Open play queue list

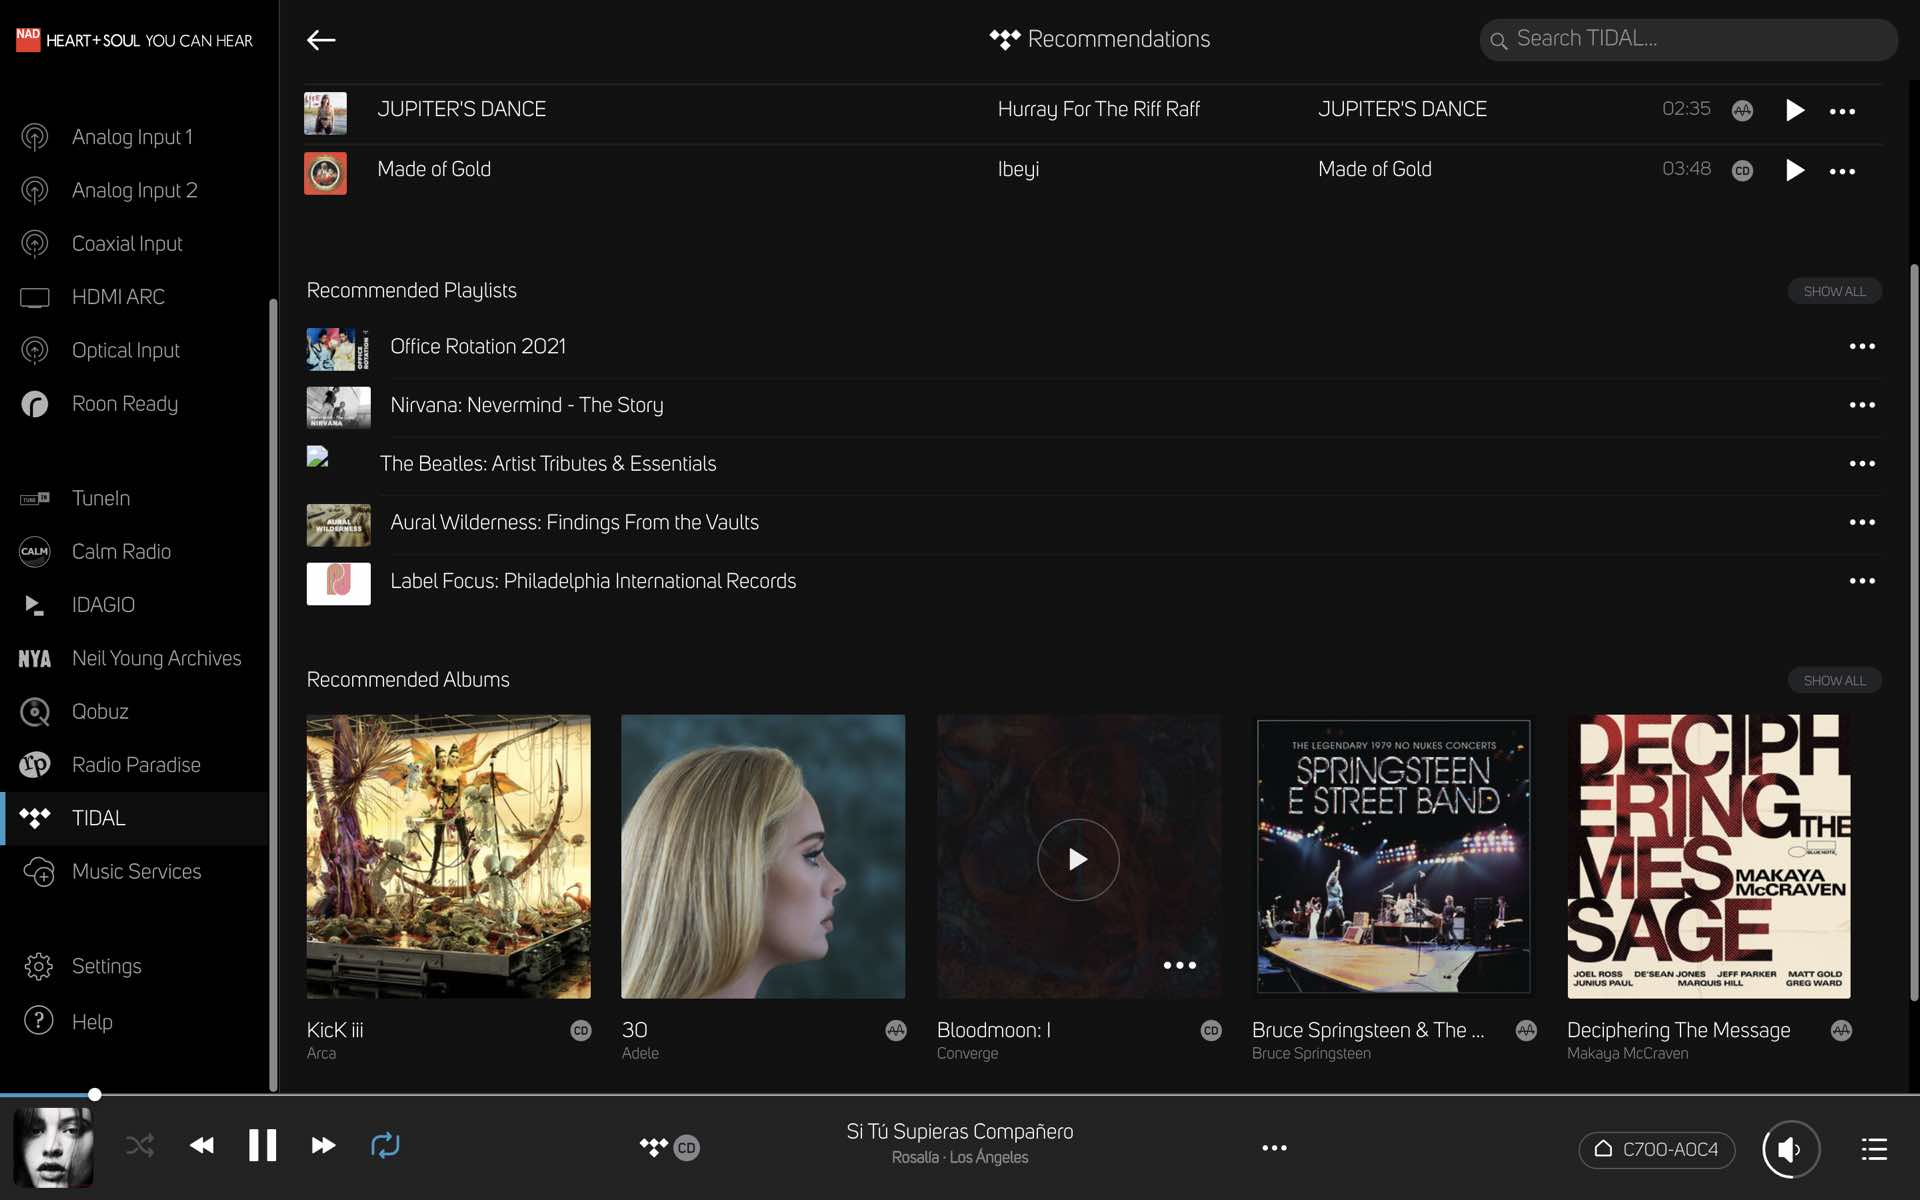[x=1874, y=1149]
